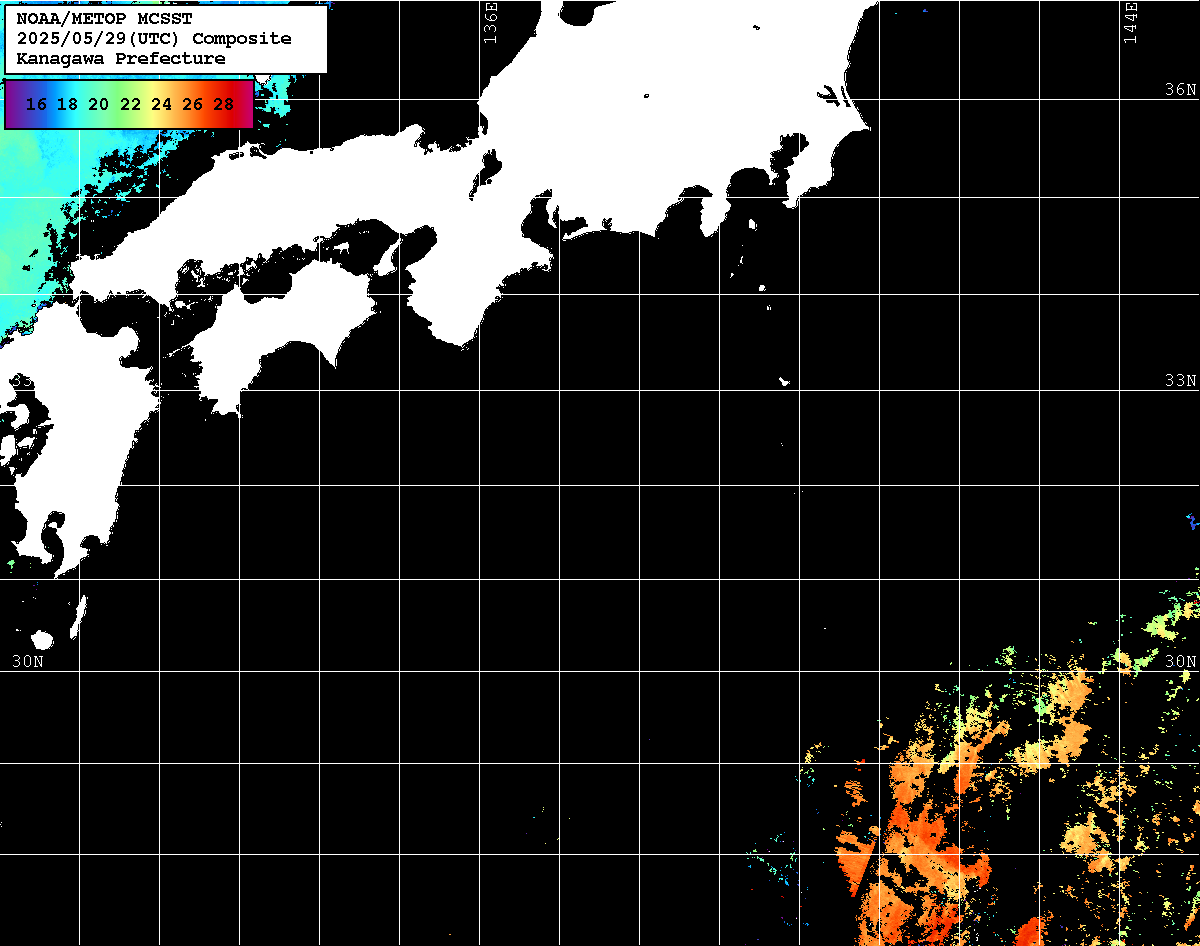Click the temperature color scale legend bar

(x=129, y=104)
